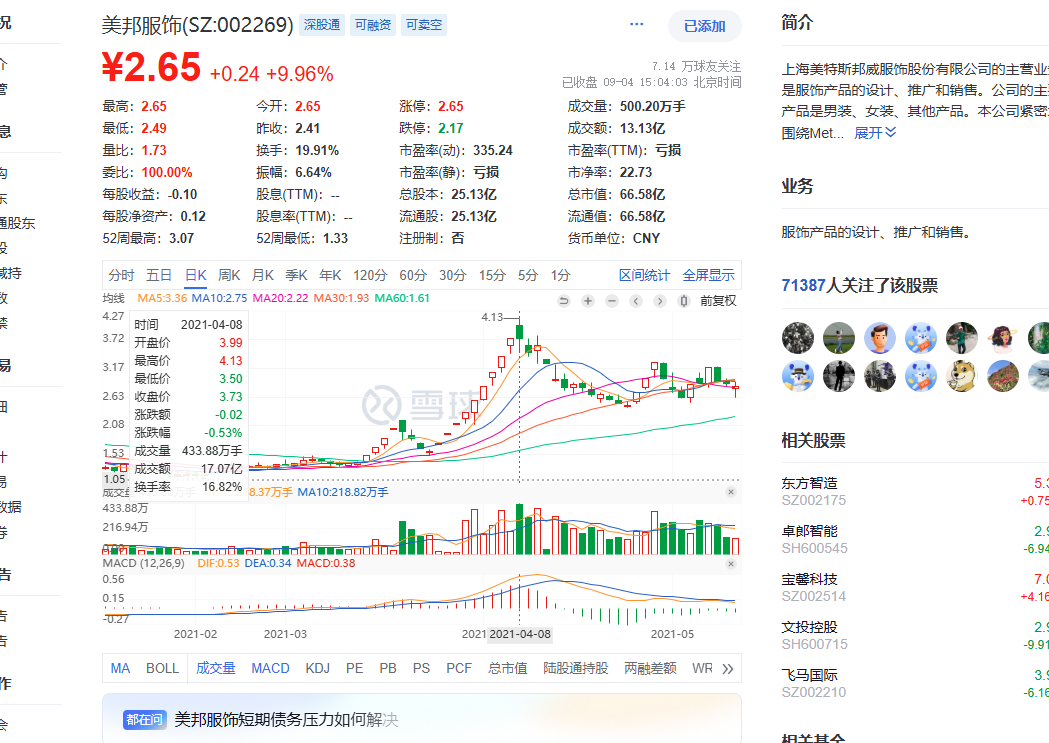Toggle the 陆股通持股 indicator
The image size is (1049, 743).
(576, 669)
